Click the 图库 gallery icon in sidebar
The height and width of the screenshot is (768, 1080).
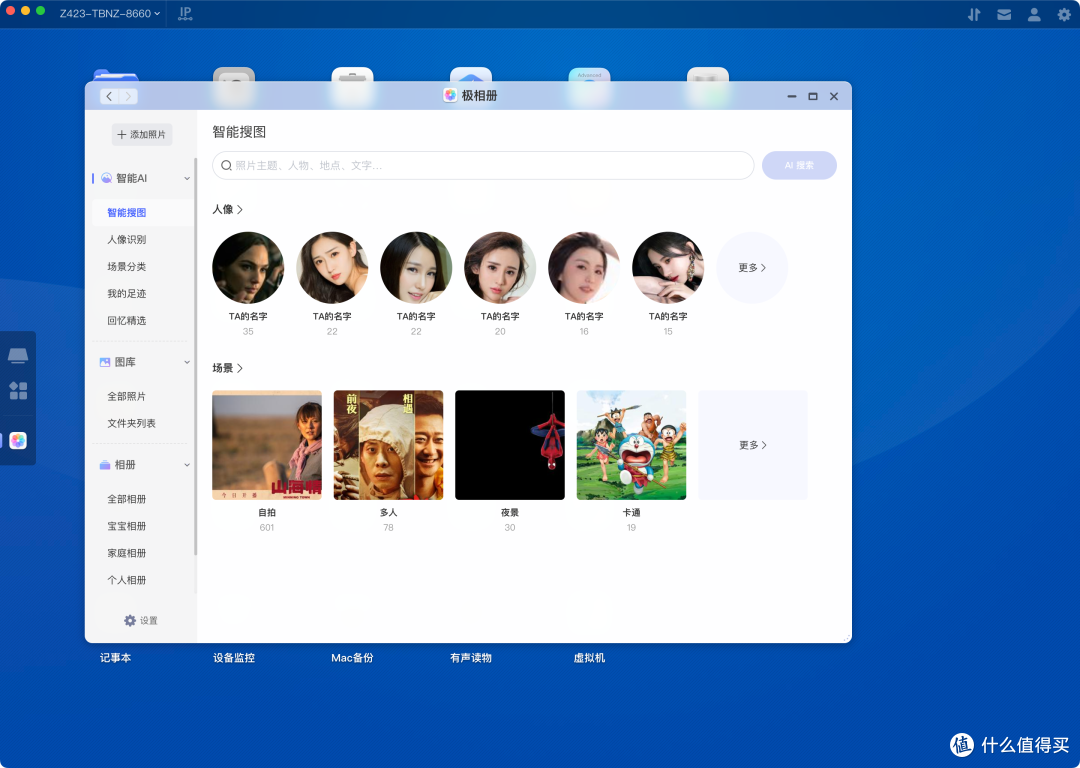click(105, 362)
